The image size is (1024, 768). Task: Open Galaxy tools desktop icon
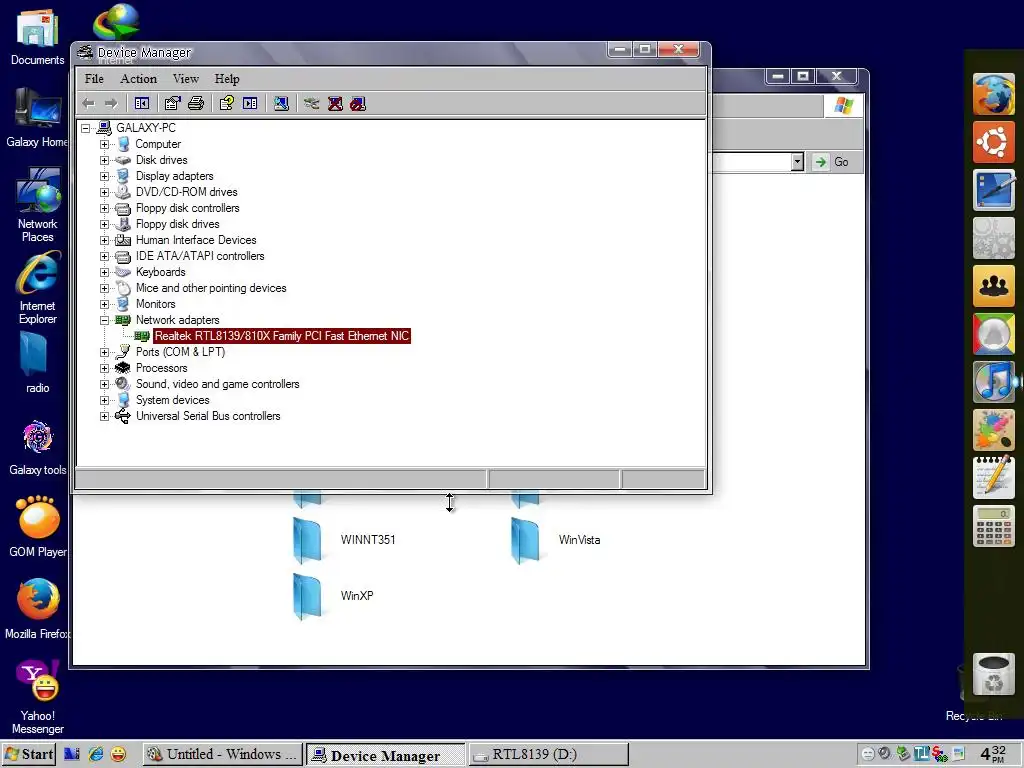click(x=37, y=449)
